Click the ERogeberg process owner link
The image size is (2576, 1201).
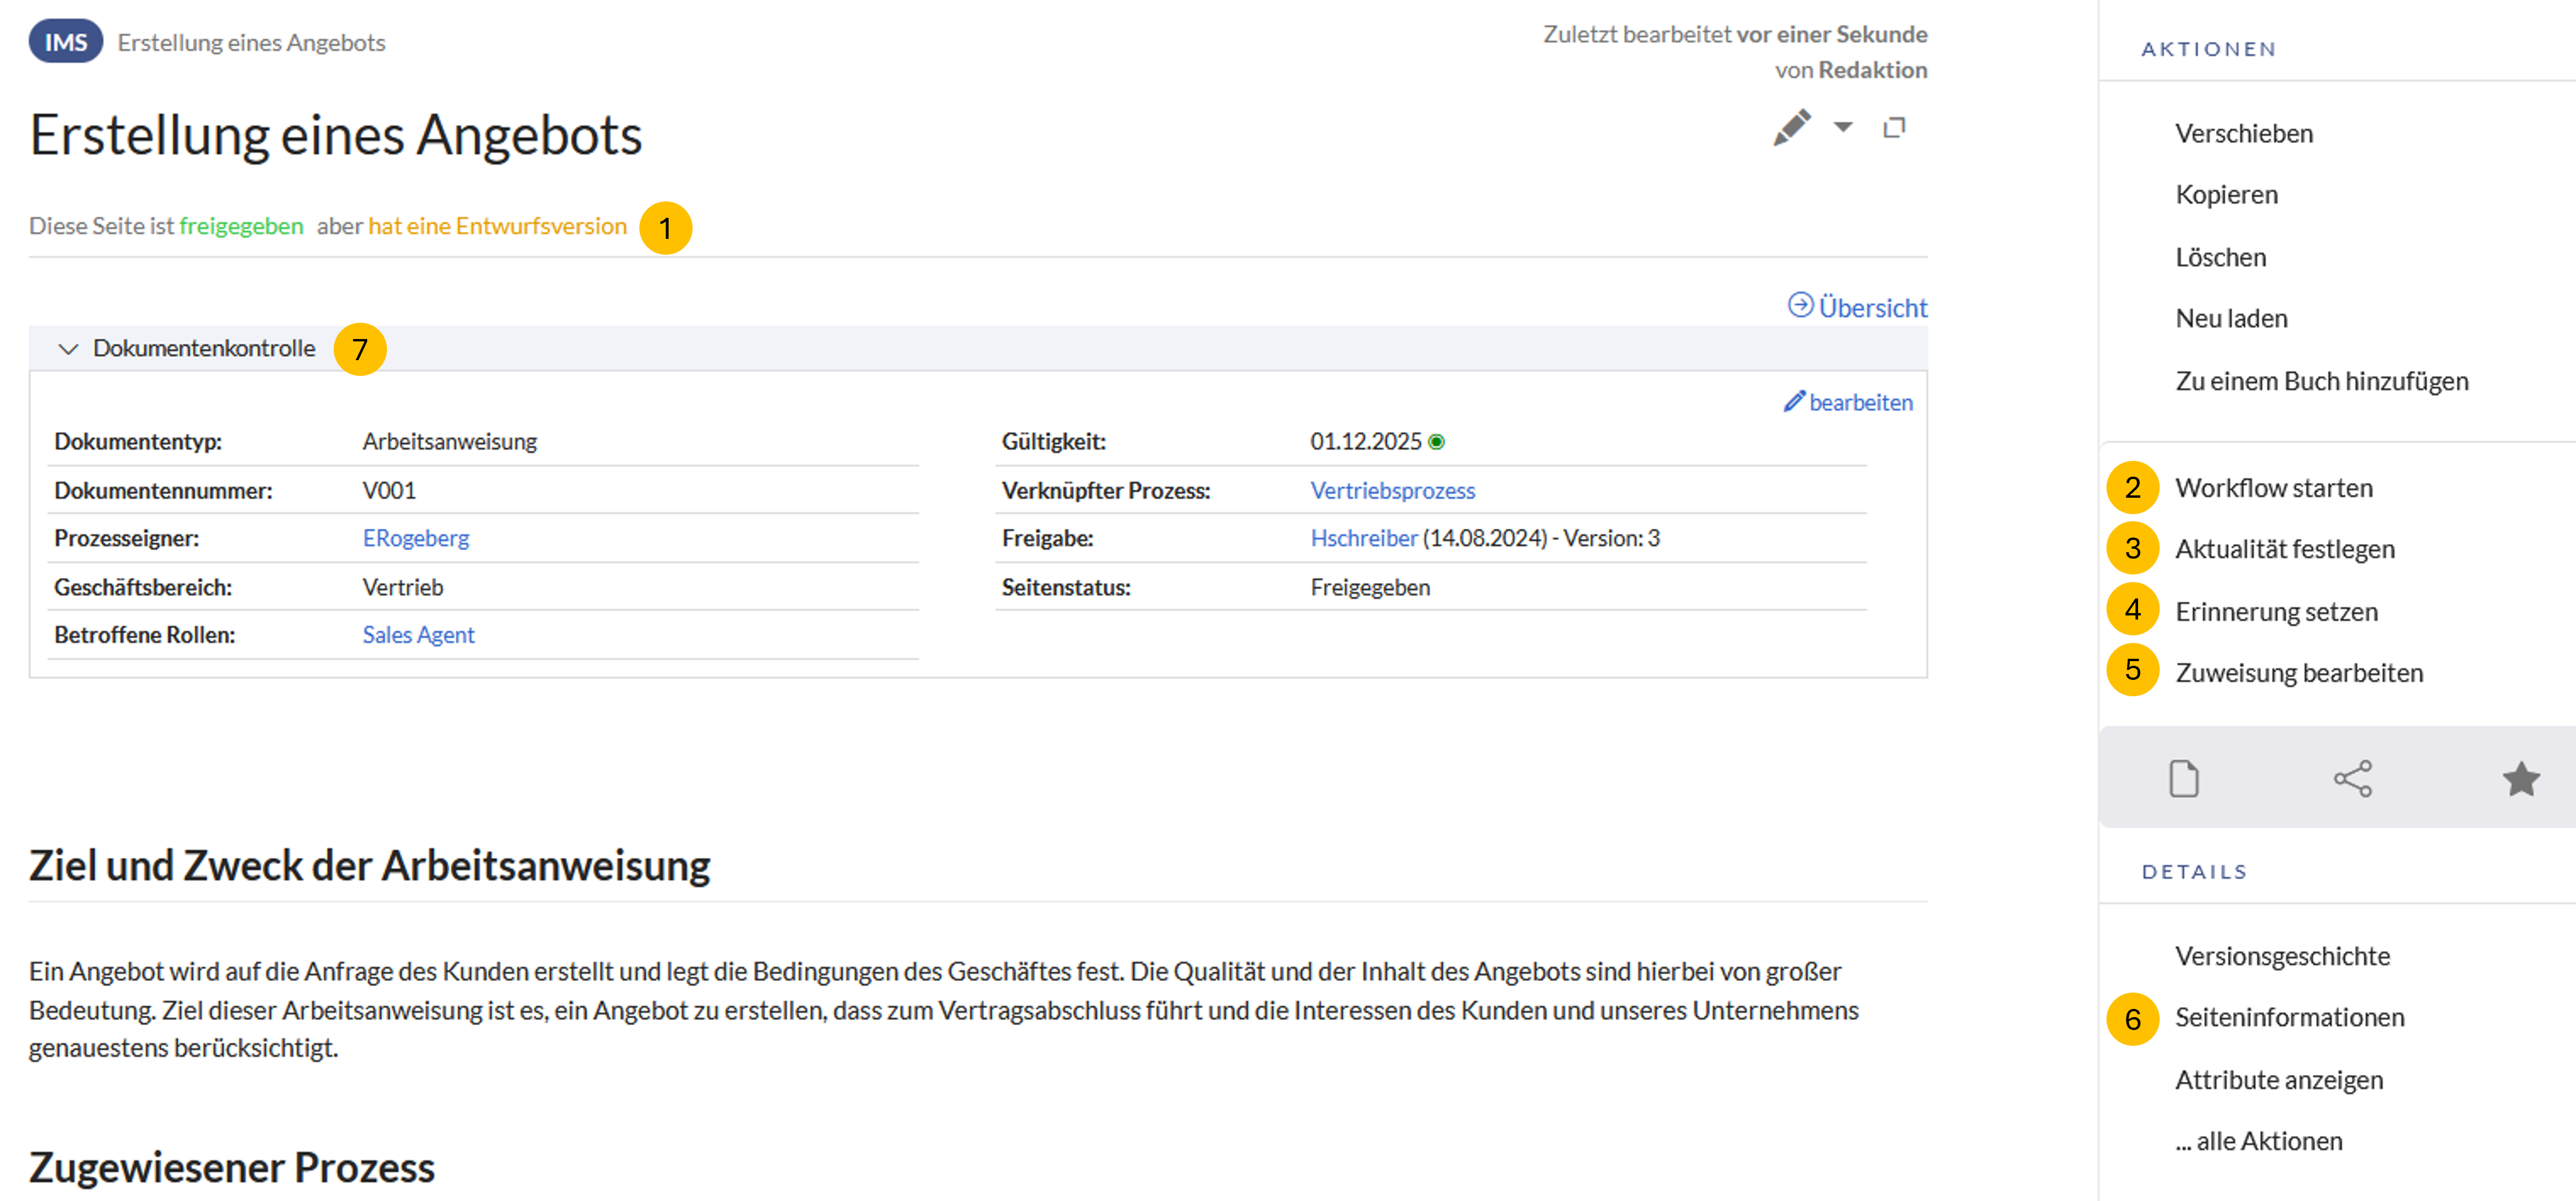415,538
